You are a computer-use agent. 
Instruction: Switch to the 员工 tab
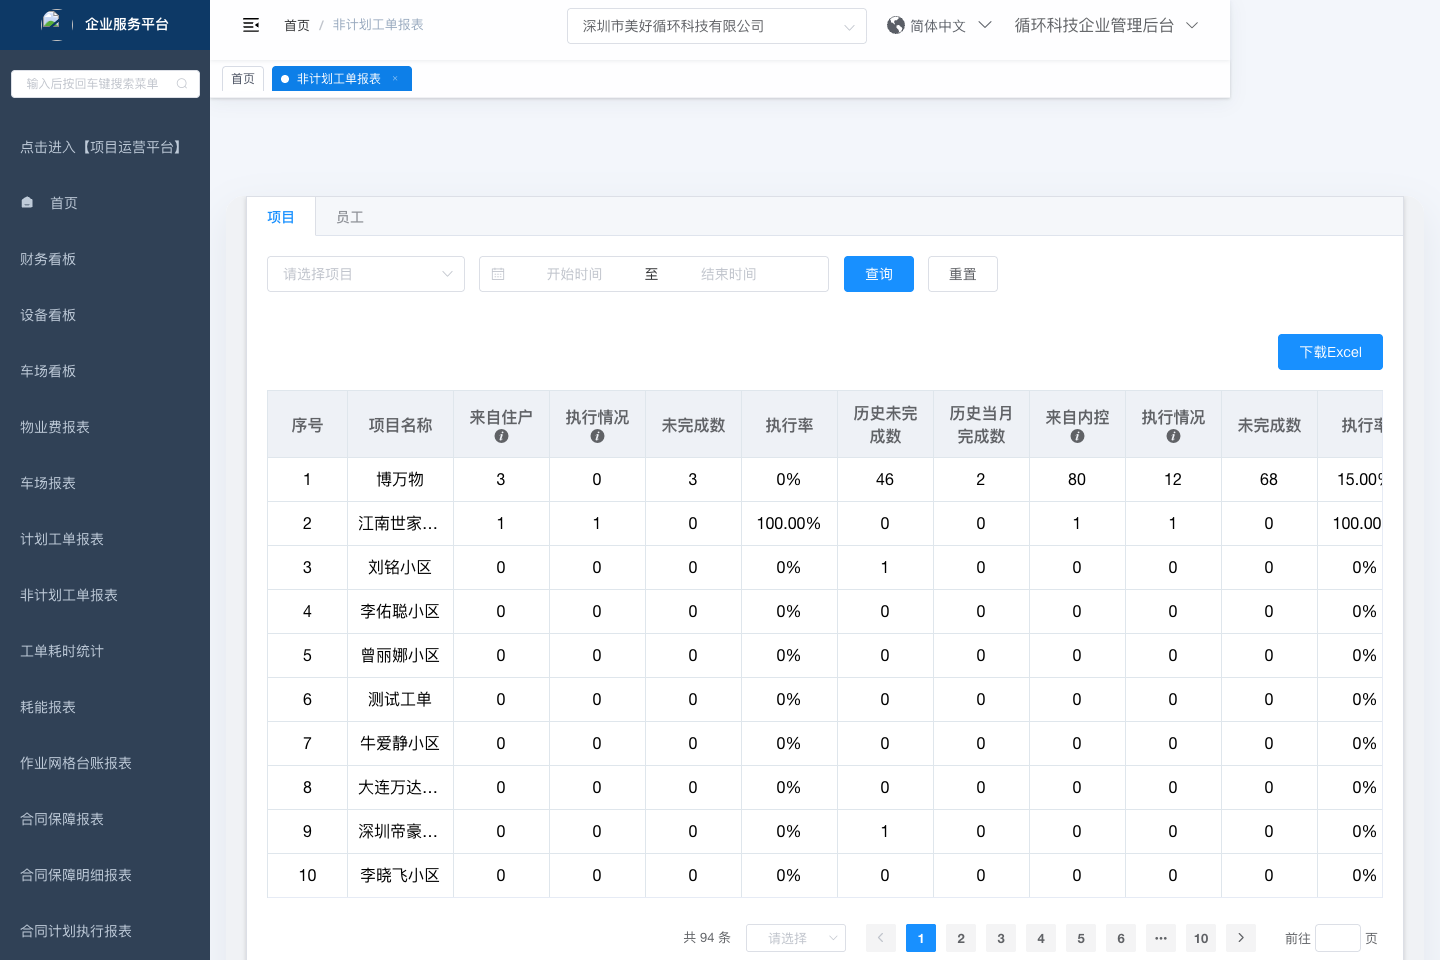pyautogui.click(x=349, y=217)
